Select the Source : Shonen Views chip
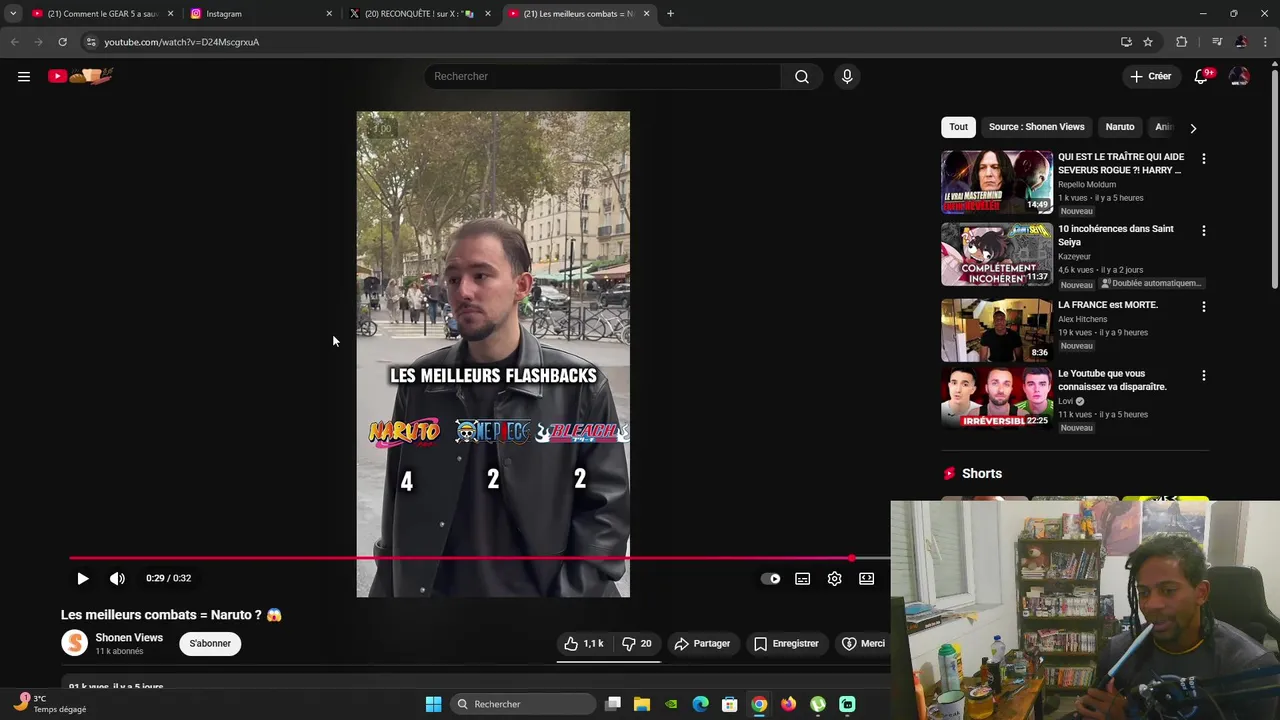 [1036, 127]
